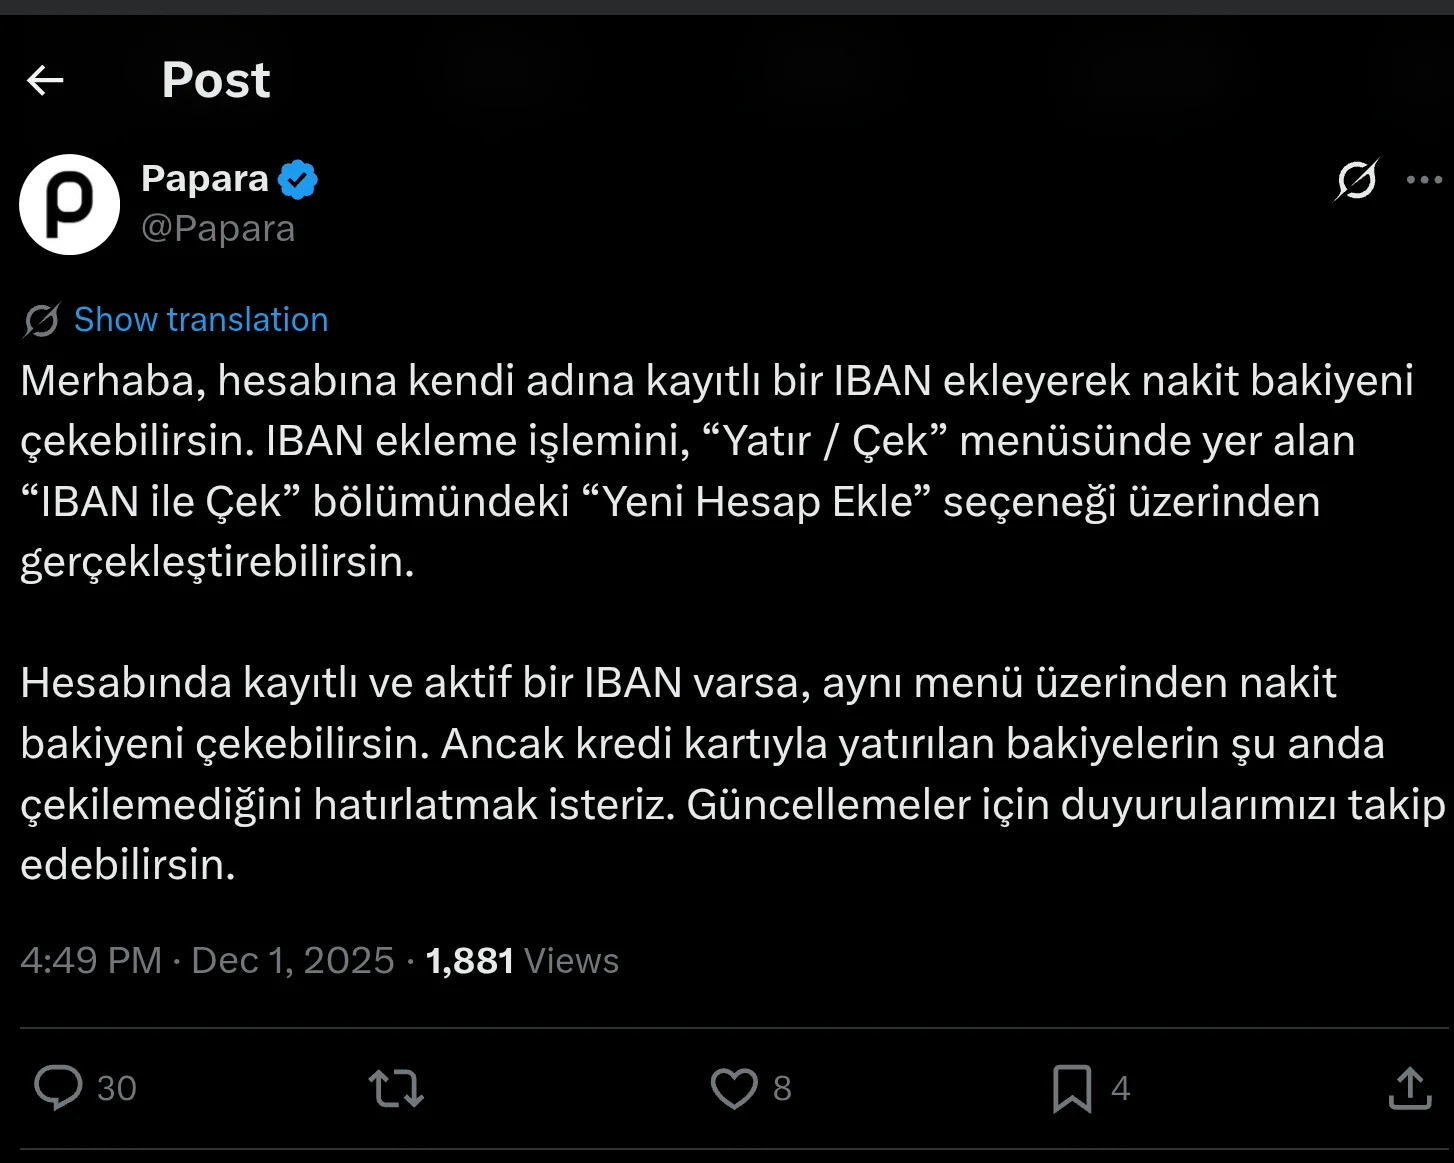Open Papara's profile picture
1454x1163 pixels.
pyautogui.click(x=69, y=204)
